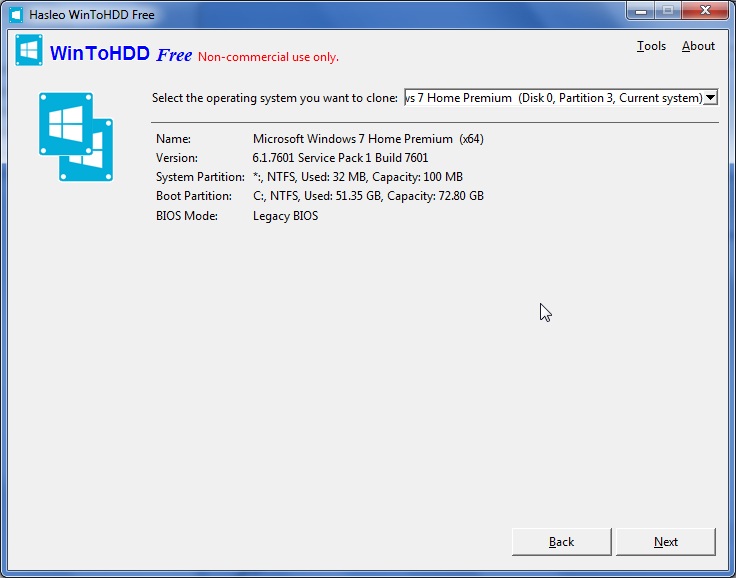Click the 'Legacy BIOS' value
The height and width of the screenshot is (578, 736).
click(285, 216)
